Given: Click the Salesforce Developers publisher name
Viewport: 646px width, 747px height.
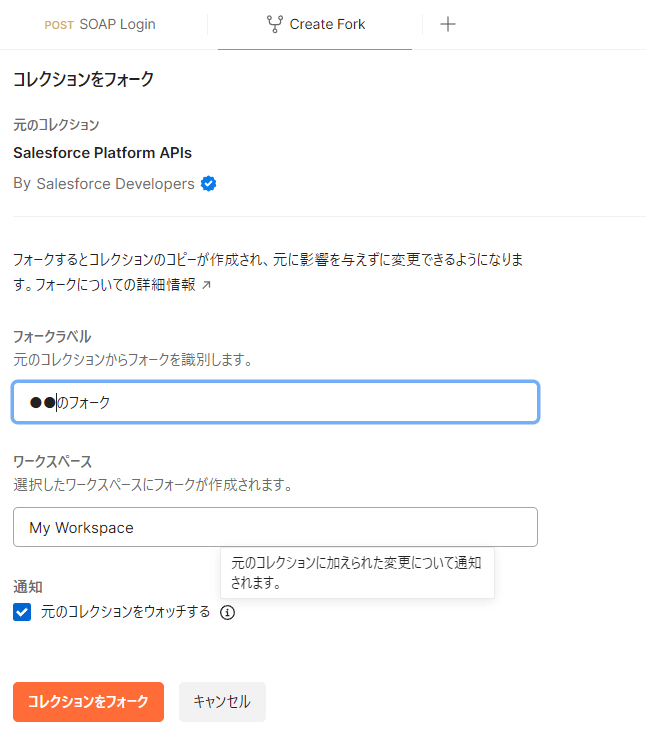Looking at the screenshot, I should [115, 184].
